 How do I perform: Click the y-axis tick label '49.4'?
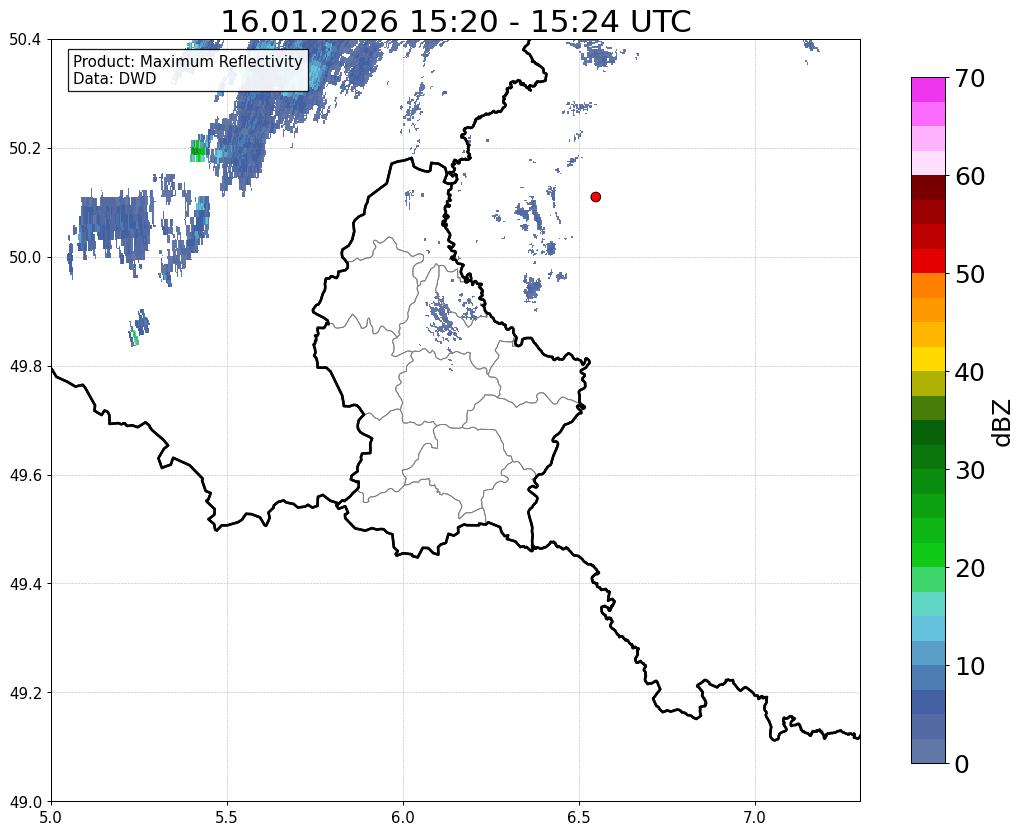coord(25,584)
